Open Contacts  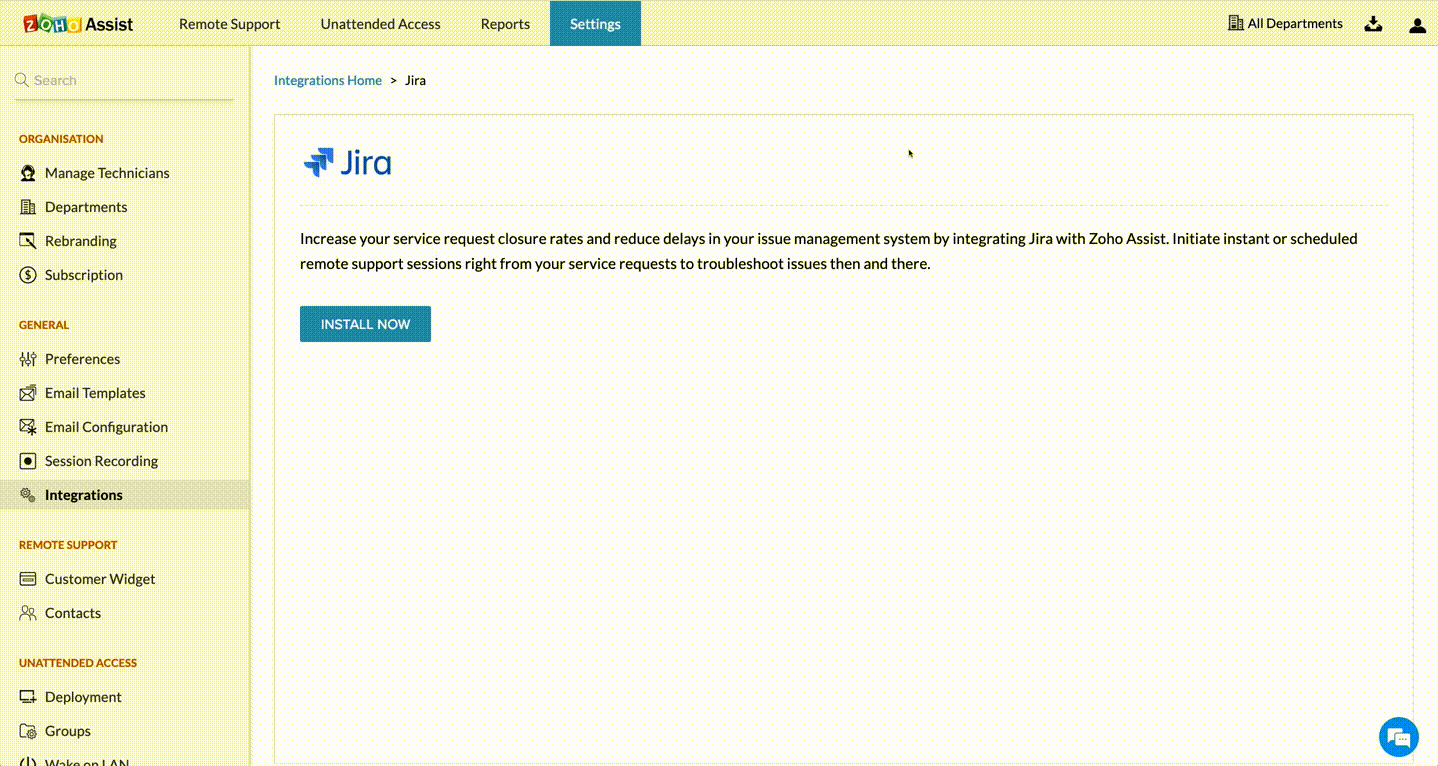coord(73,613)
